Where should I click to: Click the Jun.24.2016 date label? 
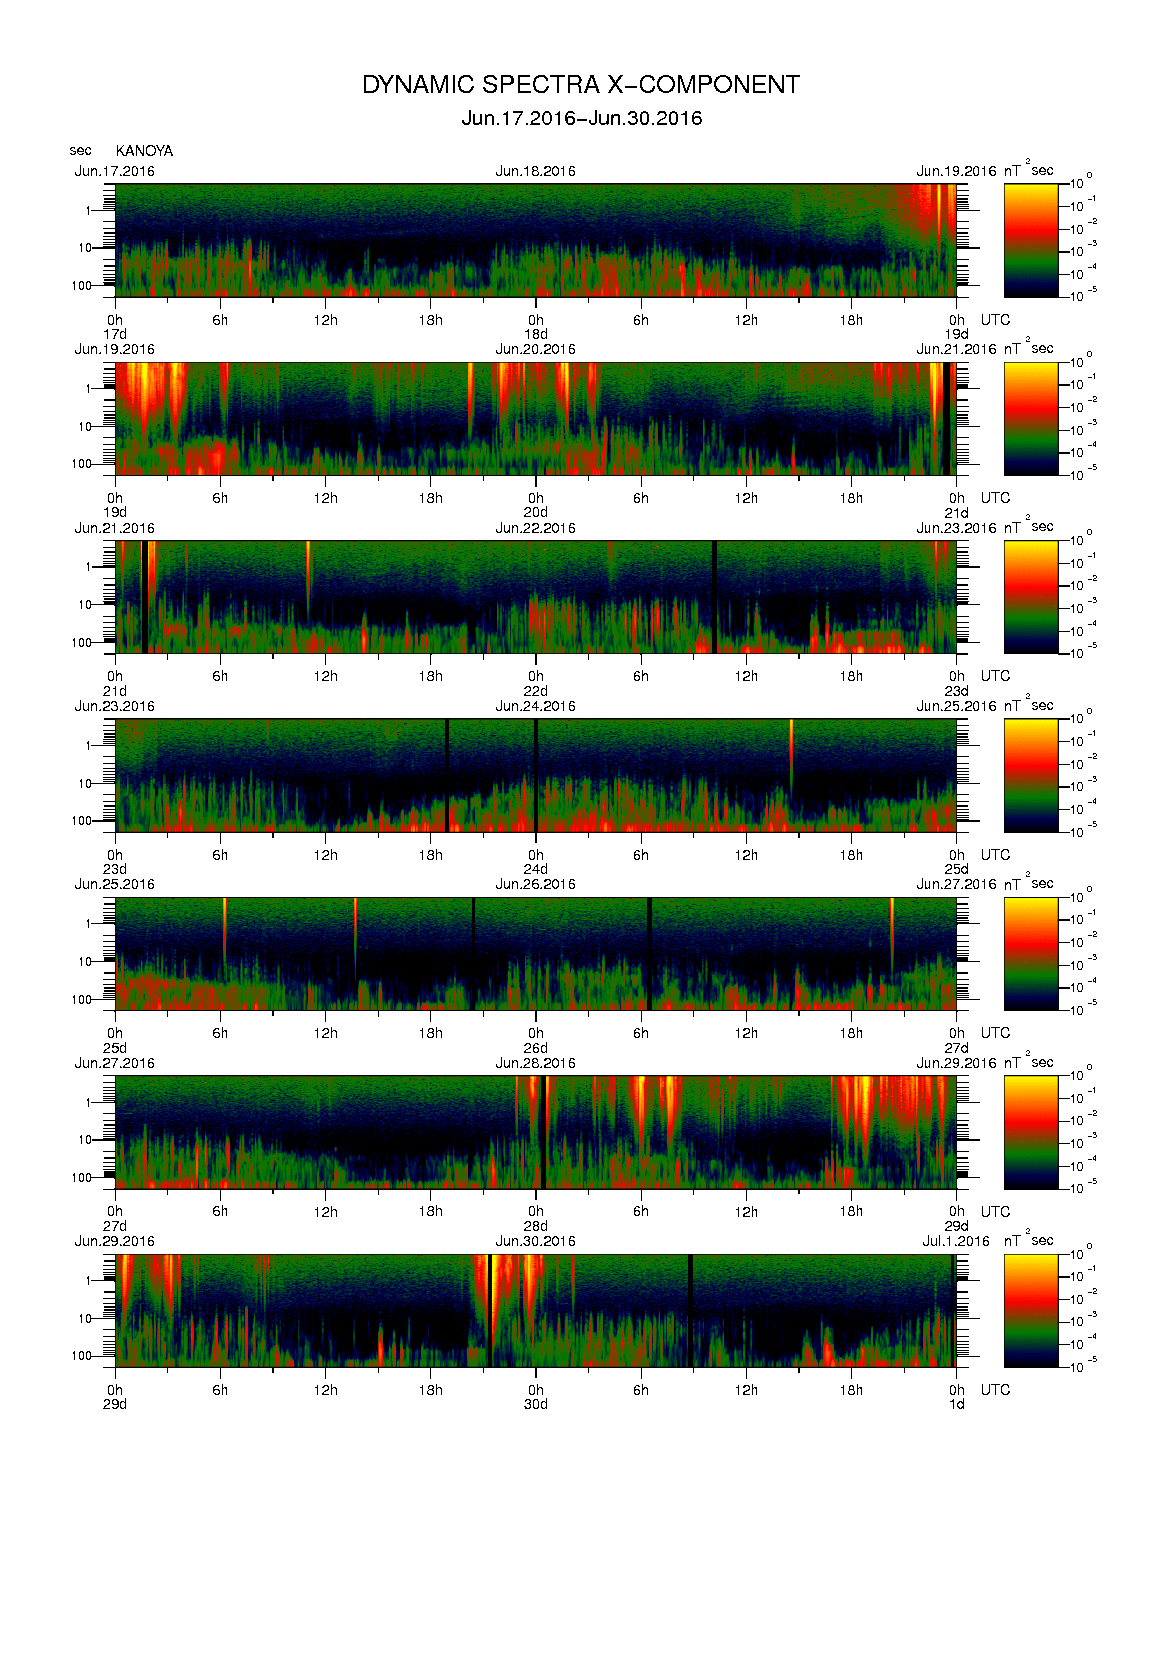click(535, 706)
